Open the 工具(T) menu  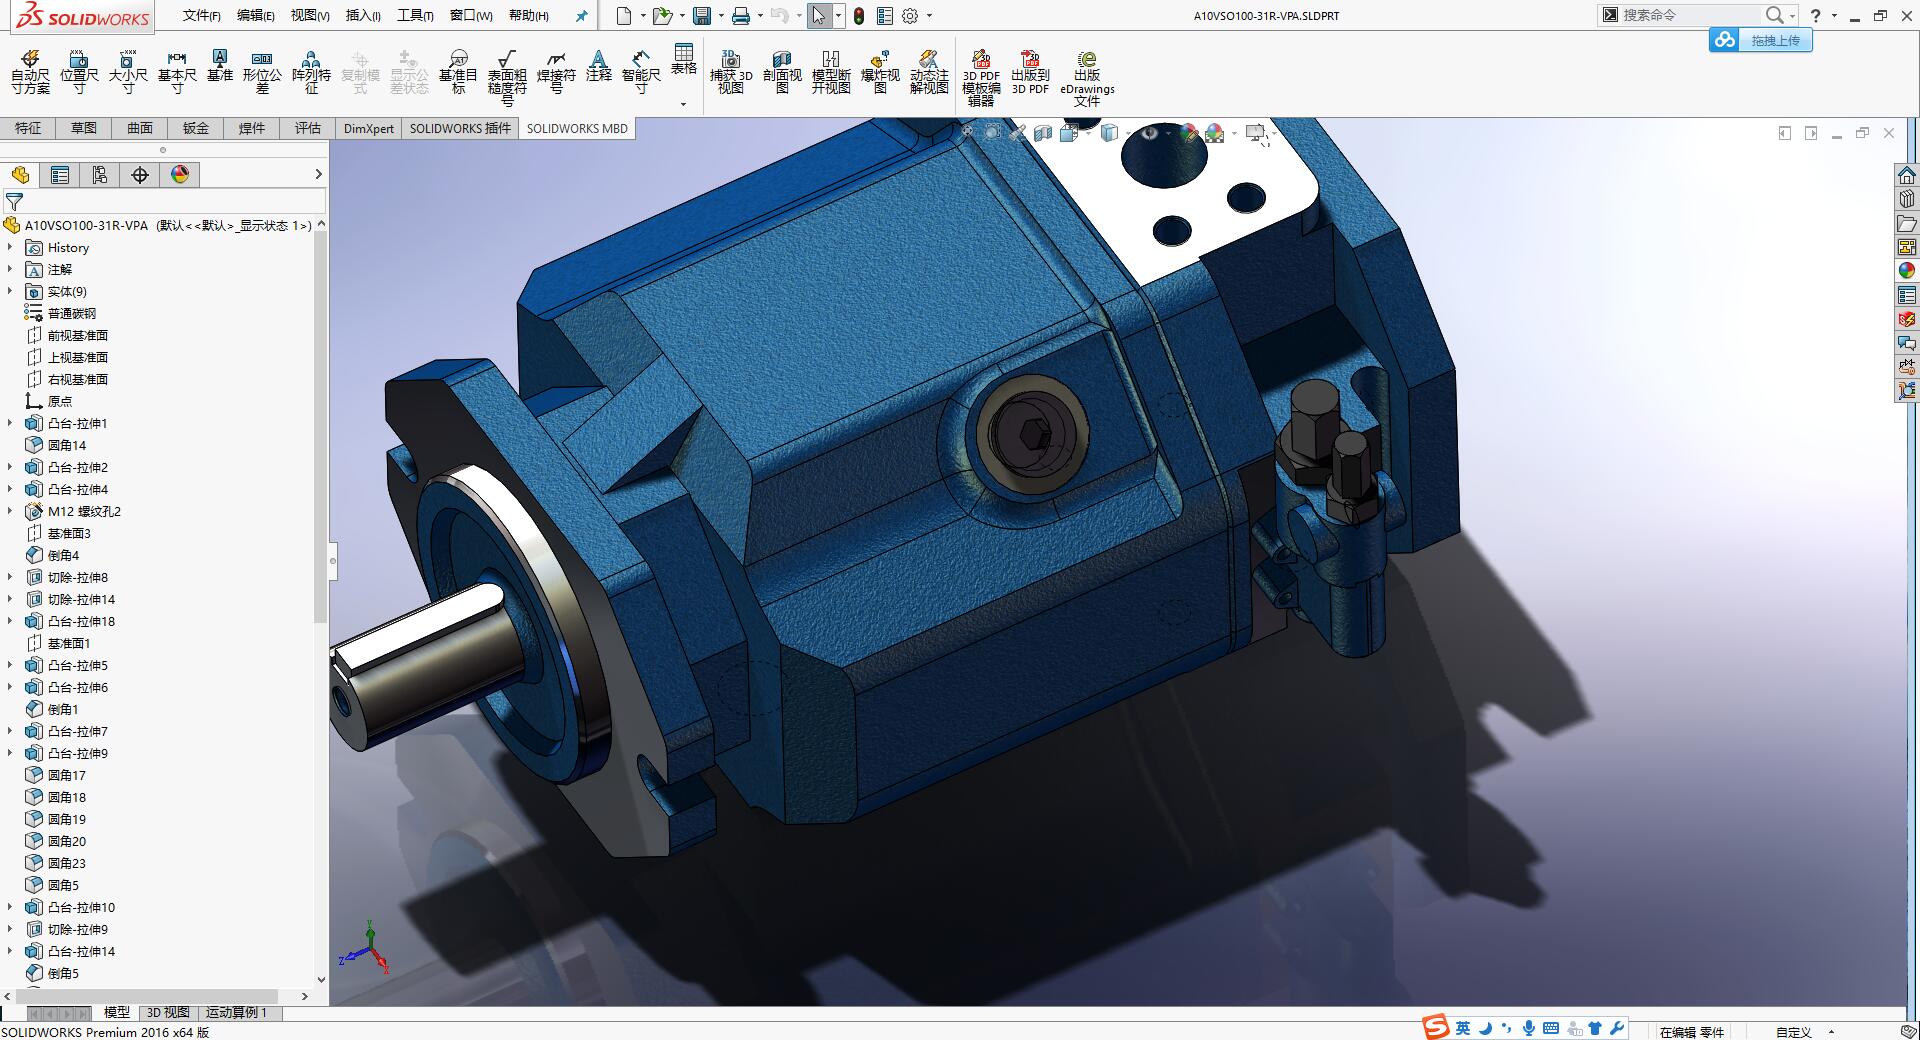coord(415,15)
